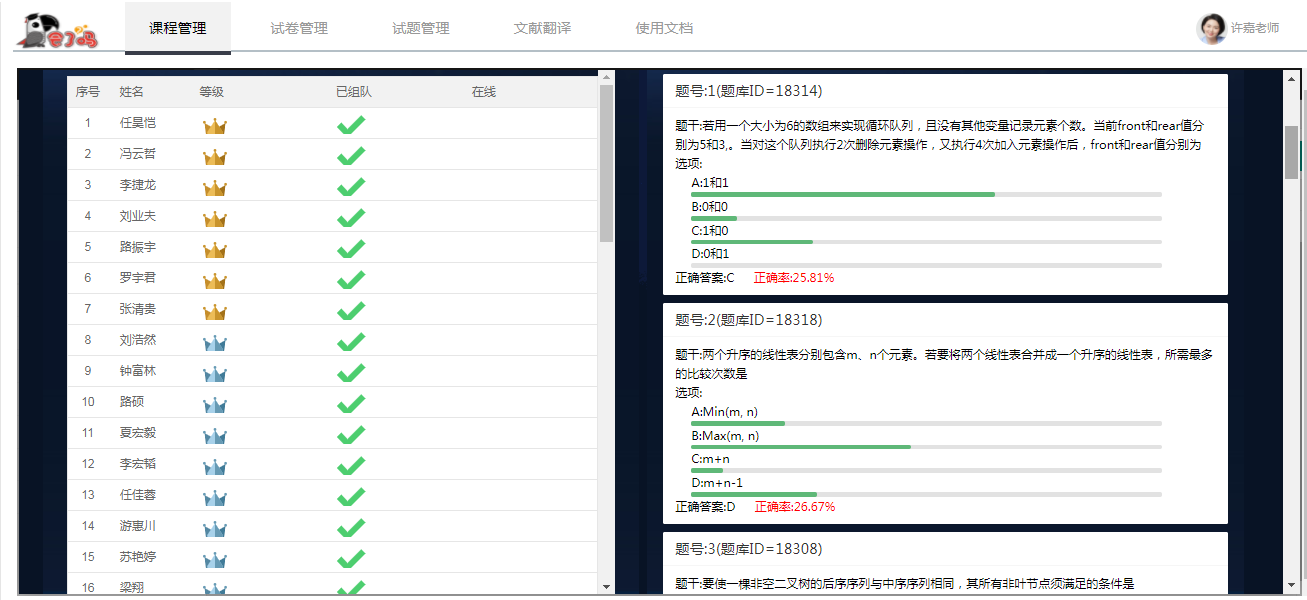This screenshot has width=1307, height=600.
Task: Click gold crown icon for 张清贵
Action: tap(215, 312)
